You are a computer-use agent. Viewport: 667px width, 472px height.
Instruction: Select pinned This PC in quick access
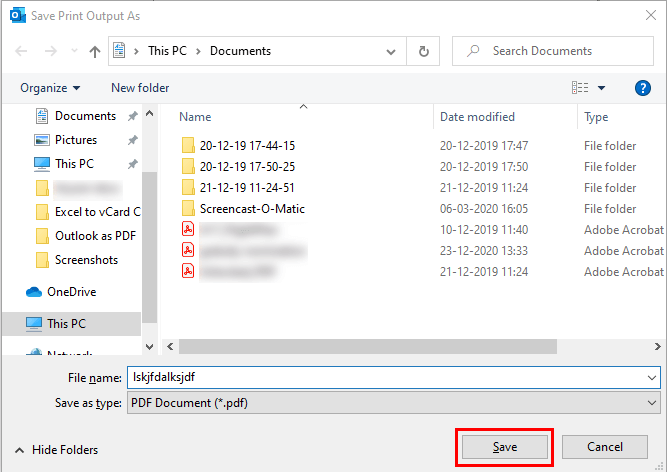point(74,164)
